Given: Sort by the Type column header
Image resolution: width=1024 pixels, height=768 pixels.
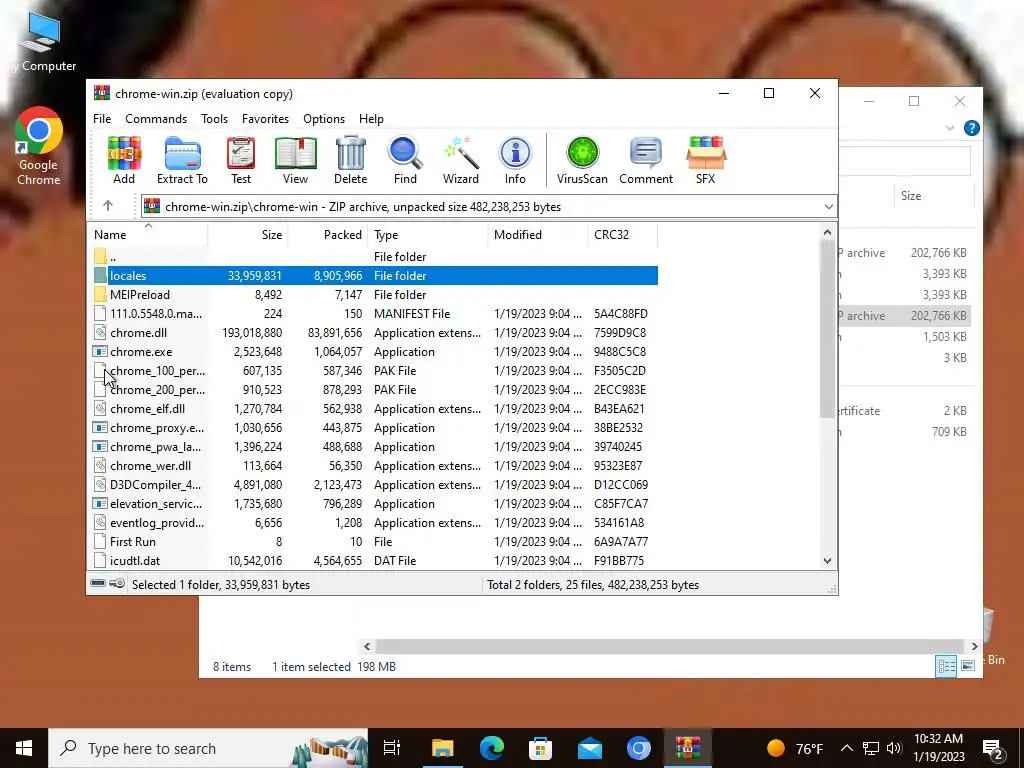Looking at the screenshot, I should [x=428, y=234].
